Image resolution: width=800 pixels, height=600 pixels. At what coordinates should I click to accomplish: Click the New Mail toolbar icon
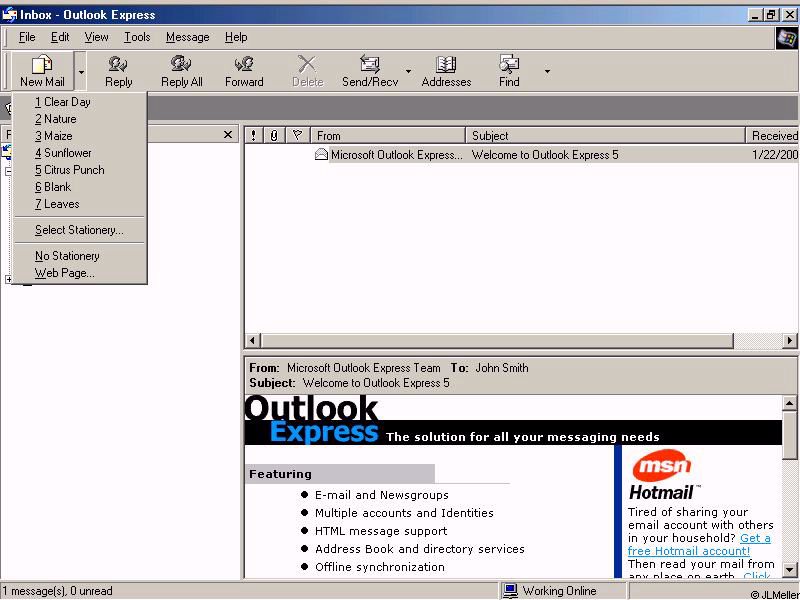42,66
